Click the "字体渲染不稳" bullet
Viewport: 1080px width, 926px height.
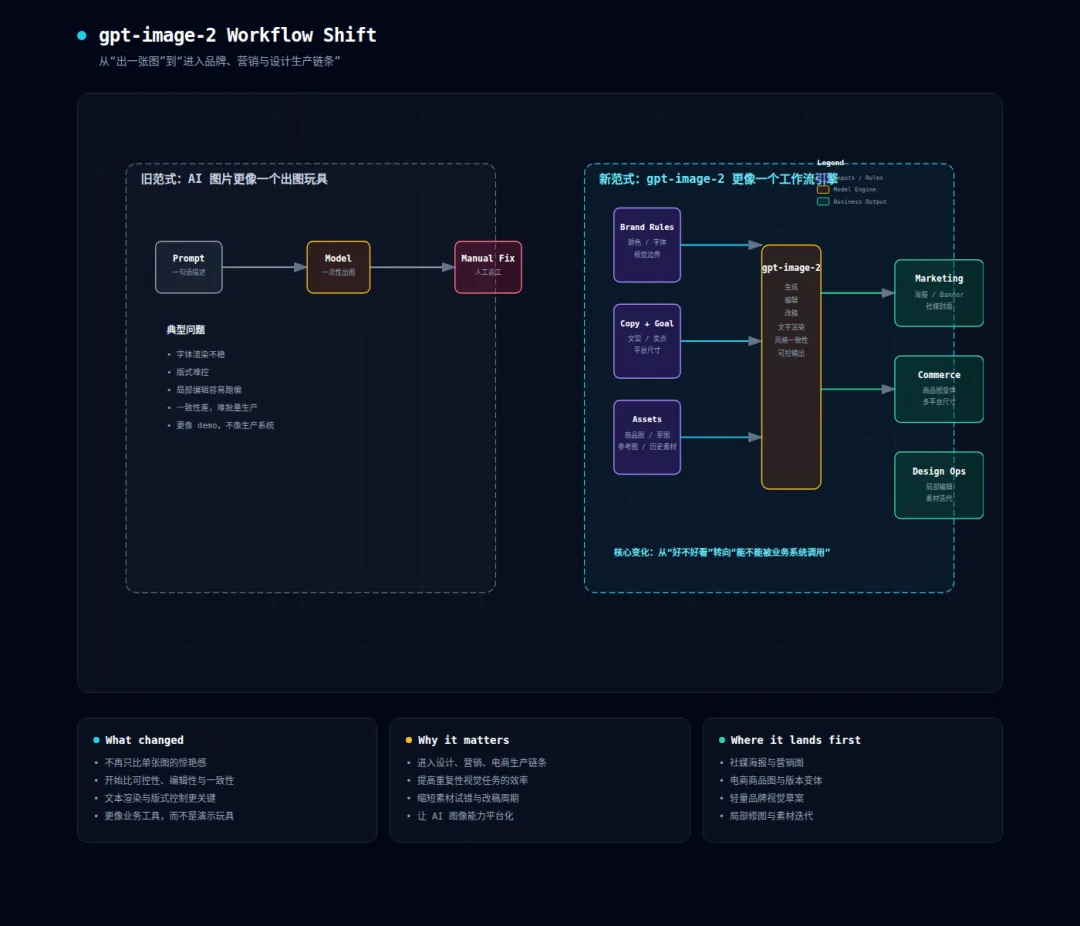pos(200,354)
